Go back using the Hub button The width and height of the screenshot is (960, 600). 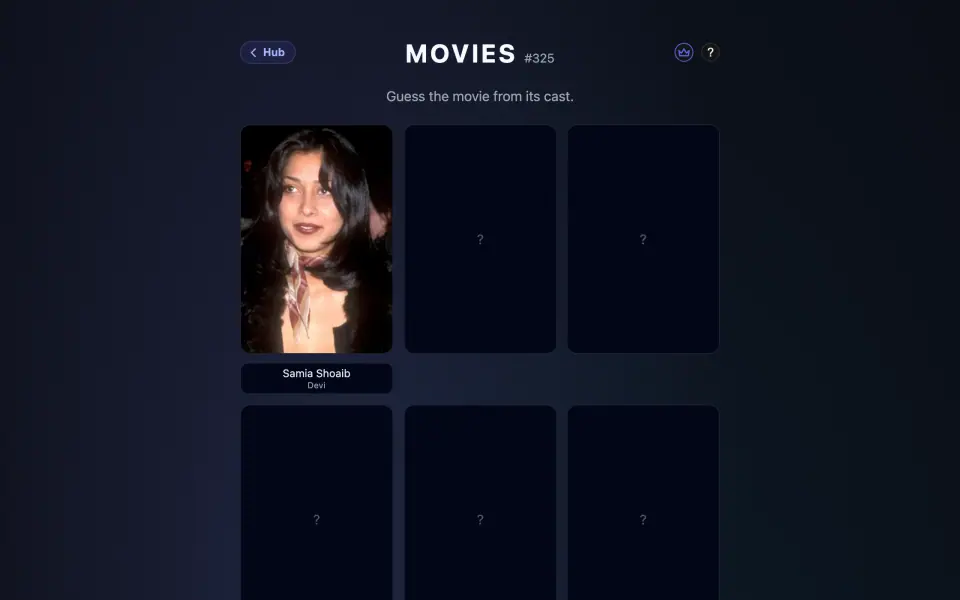tap(268, 53)
